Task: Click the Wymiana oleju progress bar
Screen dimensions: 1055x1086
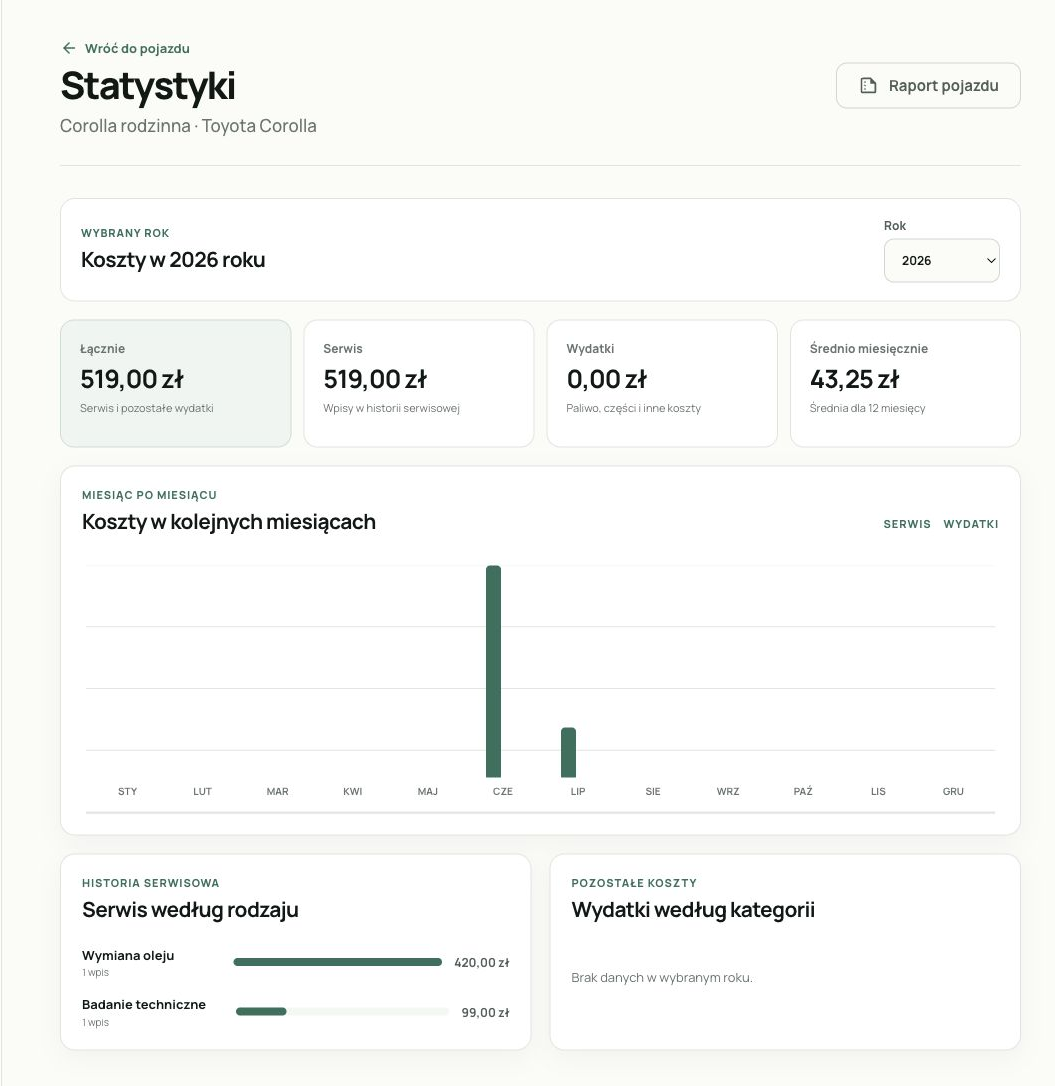Action: coord(337,962)
